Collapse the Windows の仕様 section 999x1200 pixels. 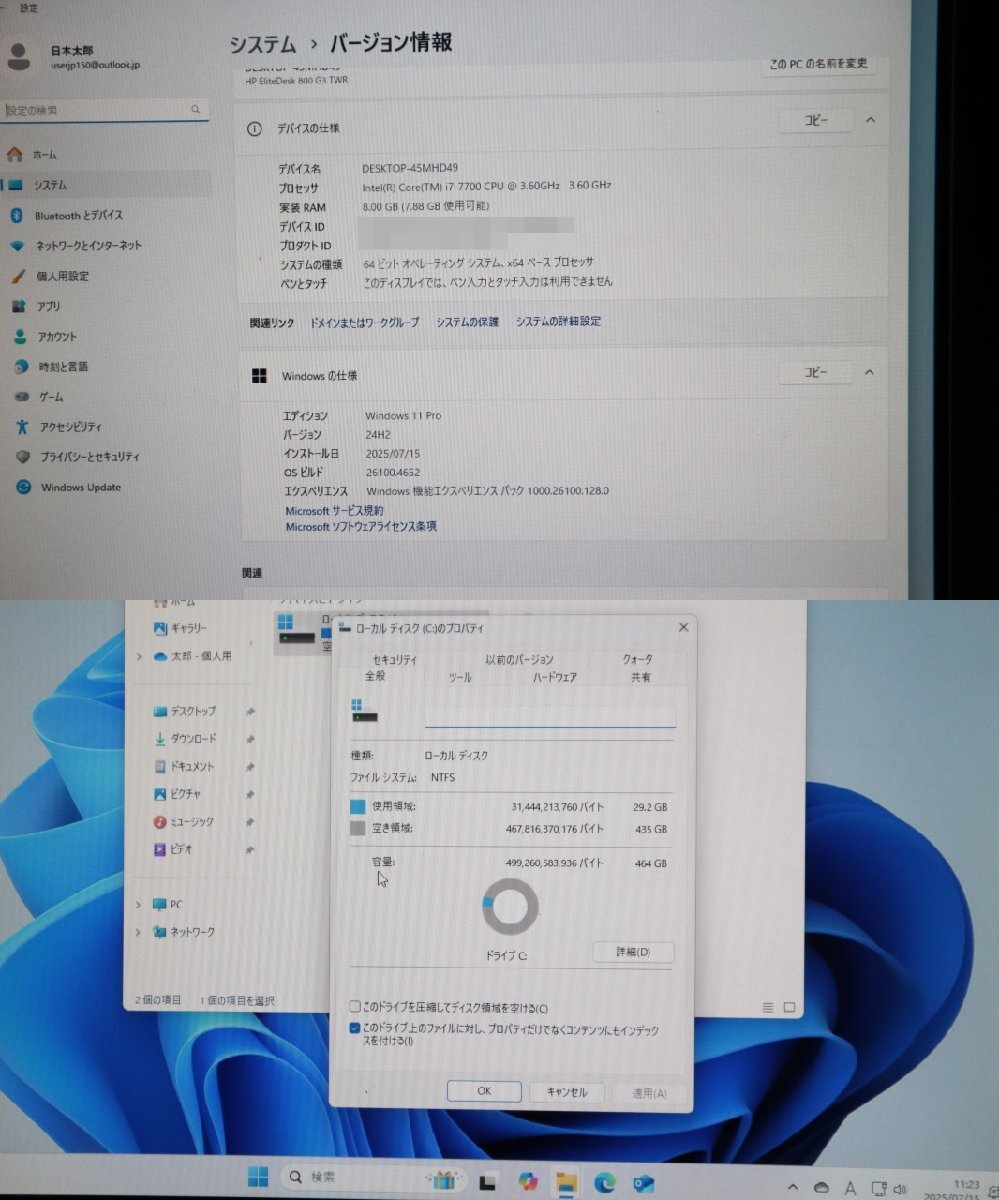870,372
